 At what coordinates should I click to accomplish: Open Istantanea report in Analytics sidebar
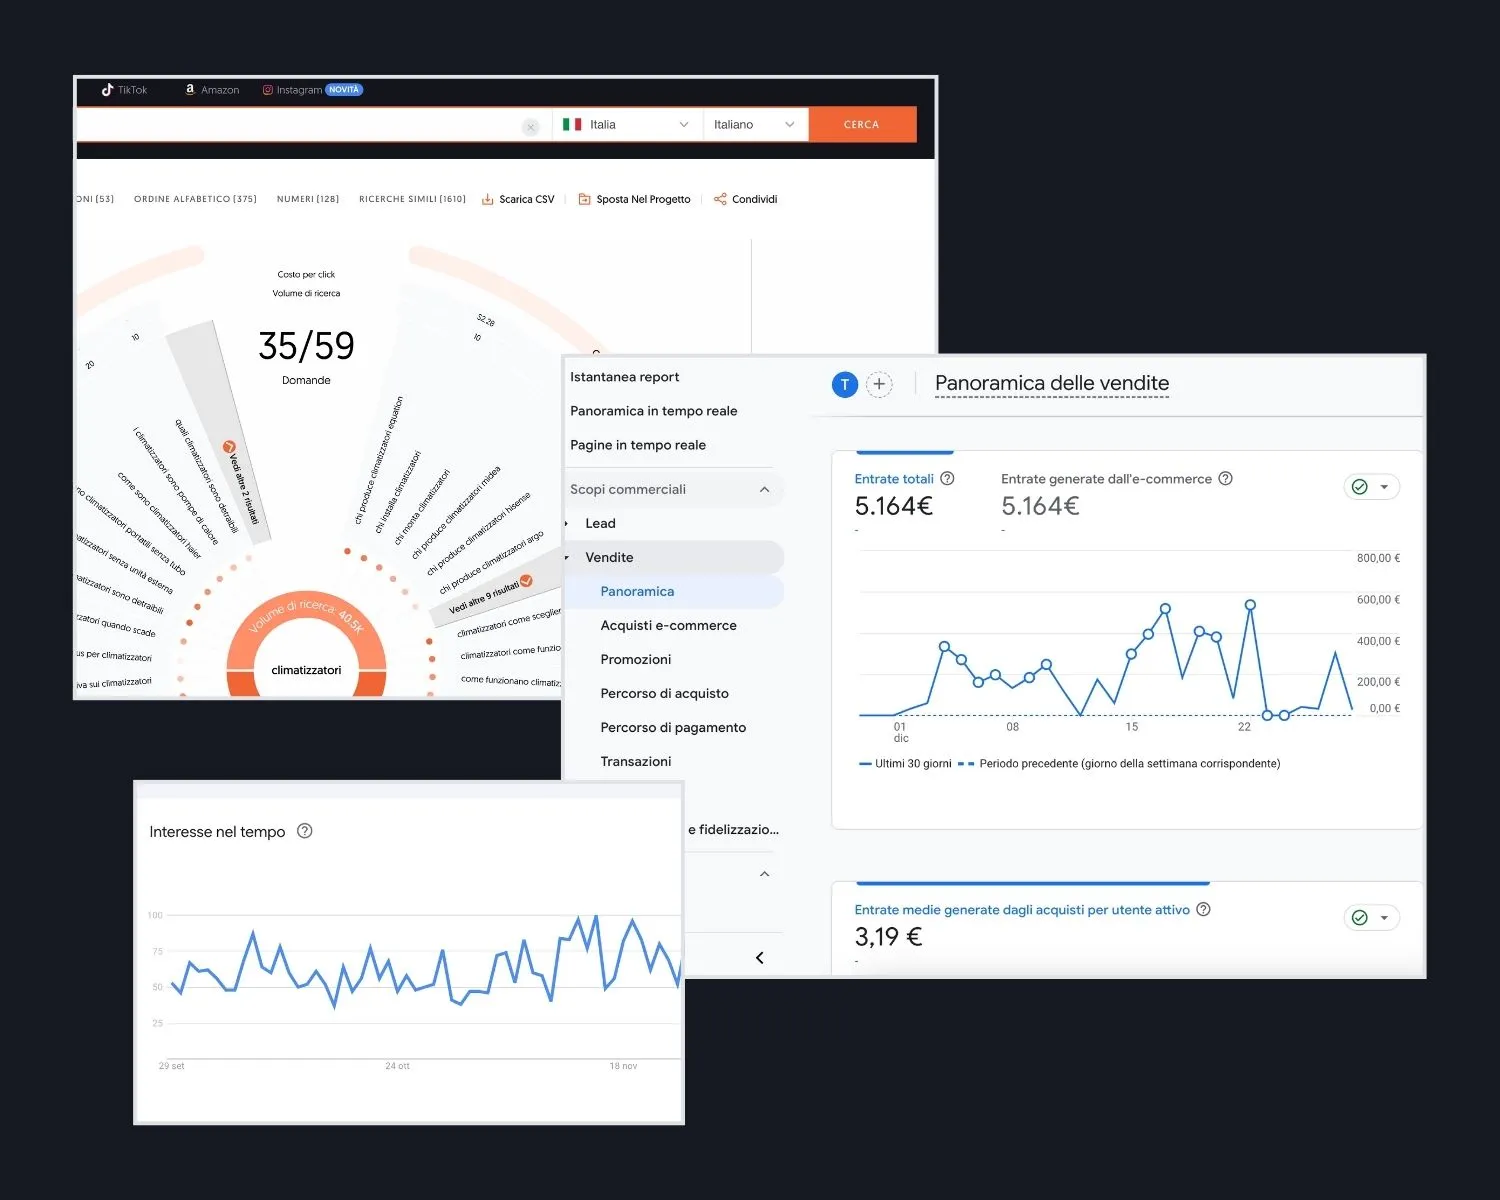(624, 377)
